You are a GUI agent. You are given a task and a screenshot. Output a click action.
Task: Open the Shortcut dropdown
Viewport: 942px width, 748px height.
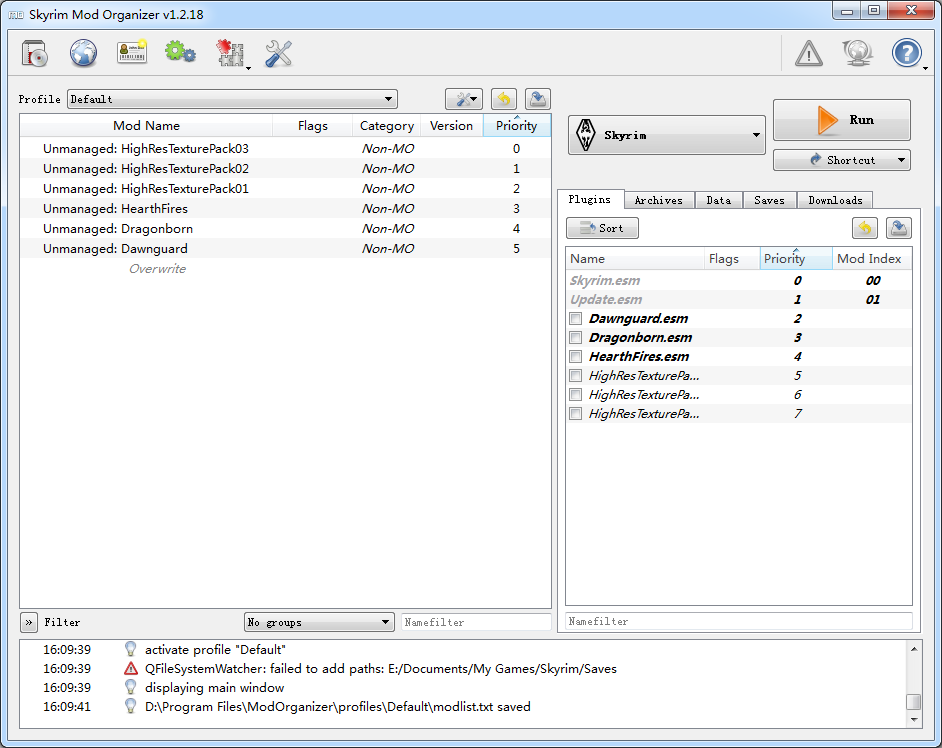point(842,160)
